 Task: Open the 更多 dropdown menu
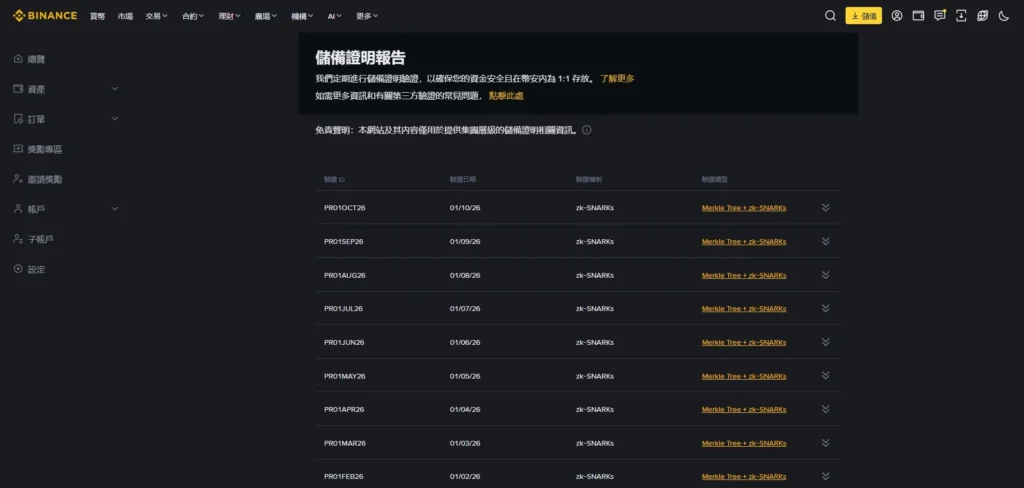pos(367,16)
